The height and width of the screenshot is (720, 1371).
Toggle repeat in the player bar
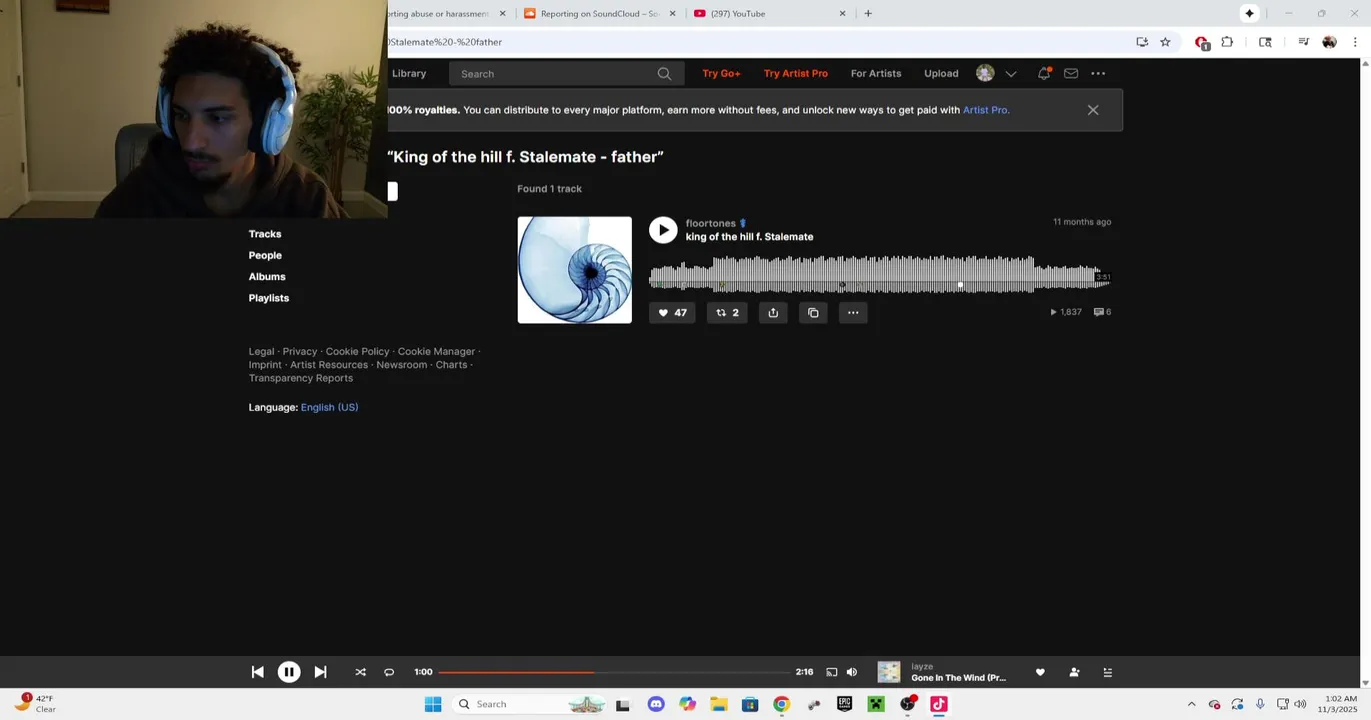(x=389, y=672)
